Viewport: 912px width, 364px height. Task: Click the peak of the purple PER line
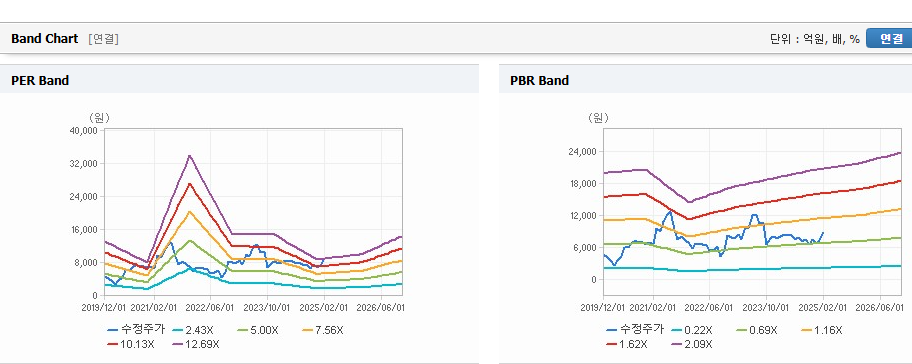point(190,155)
